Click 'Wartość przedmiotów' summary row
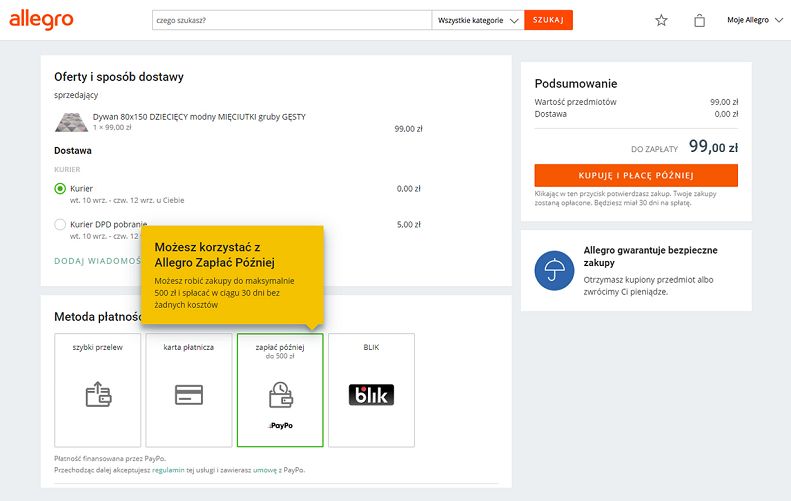 (636, 102)
